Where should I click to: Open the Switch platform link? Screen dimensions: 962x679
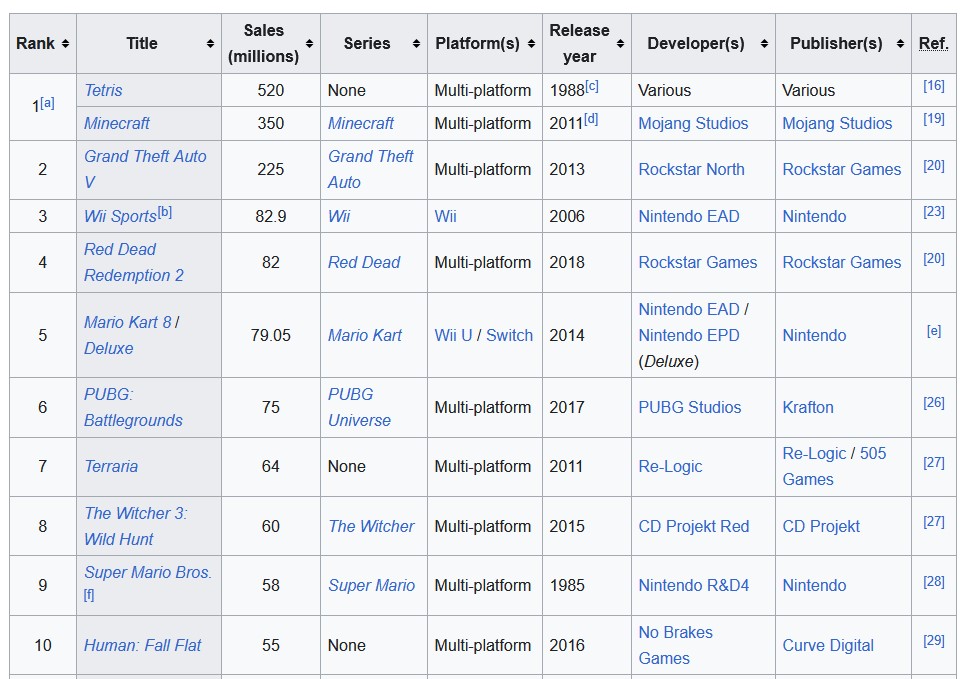[x=509, y=336]
